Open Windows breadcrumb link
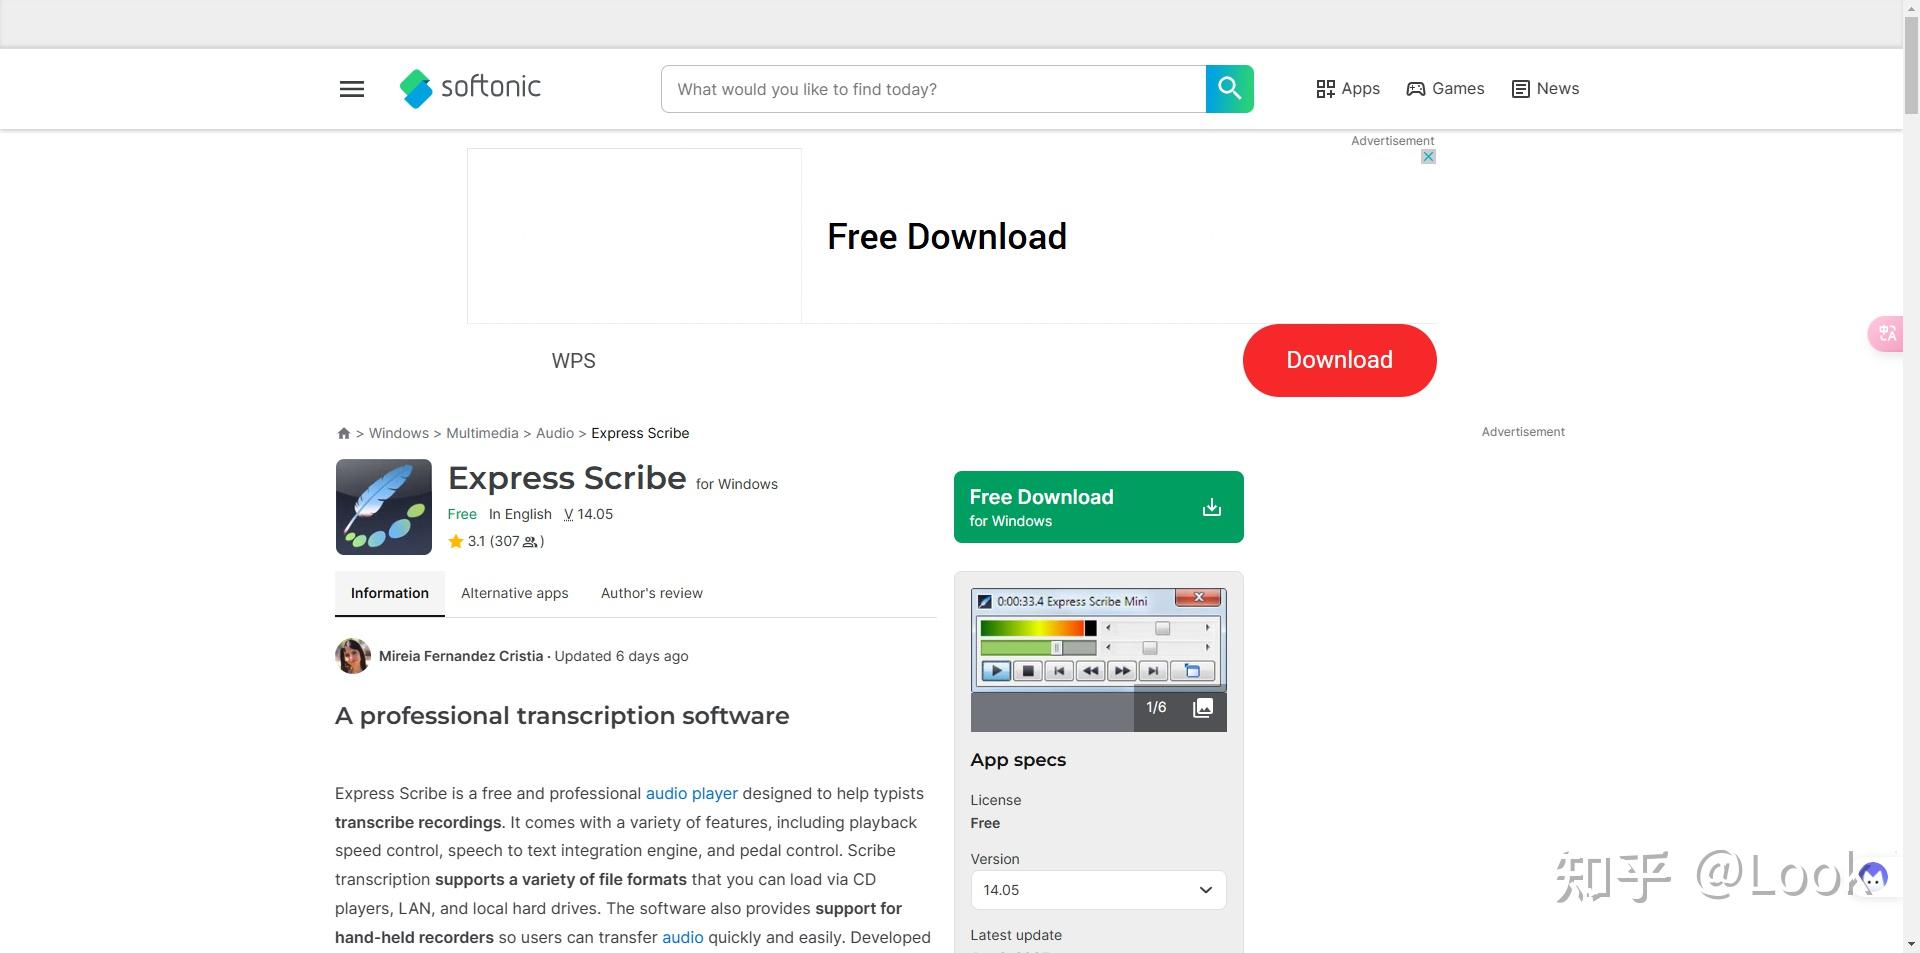Viewport: 1920px width, 953px height. 398,433
